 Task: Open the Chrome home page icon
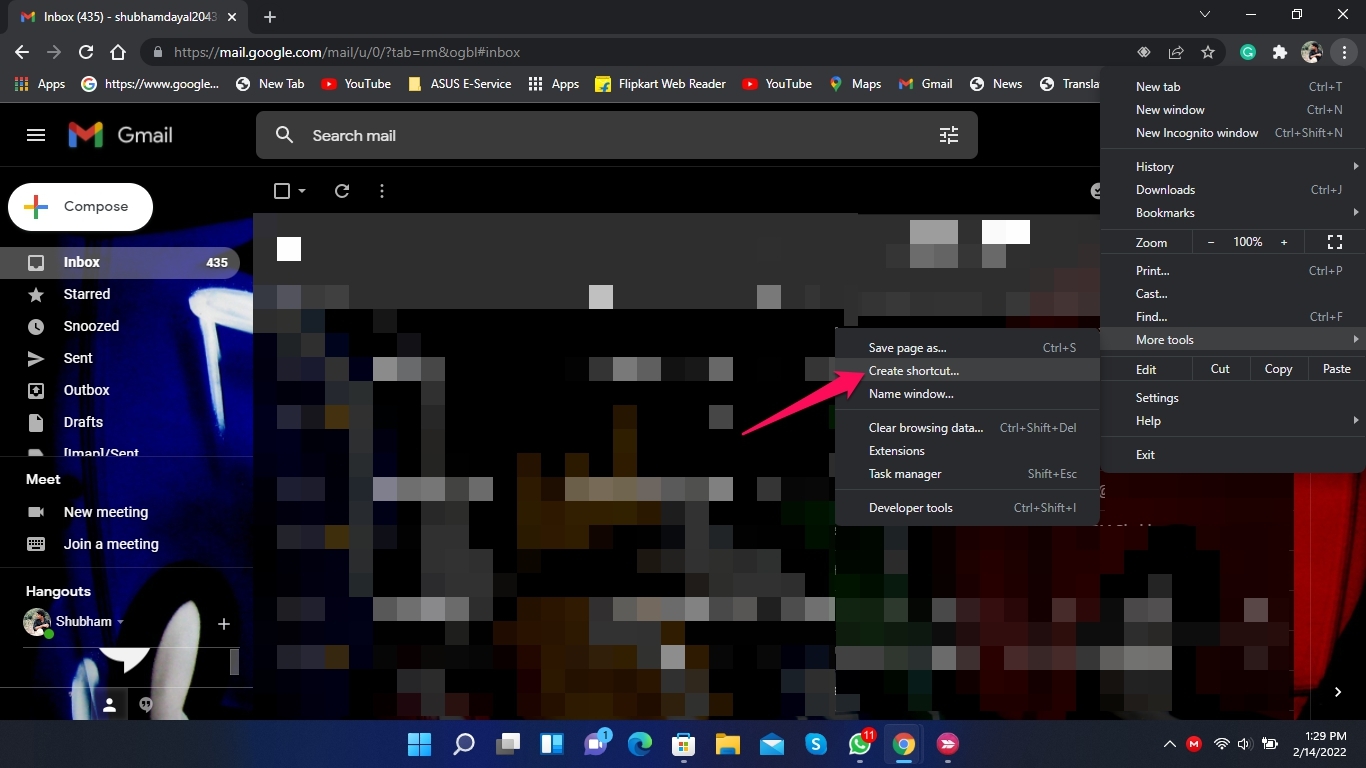tap(118, 52)
